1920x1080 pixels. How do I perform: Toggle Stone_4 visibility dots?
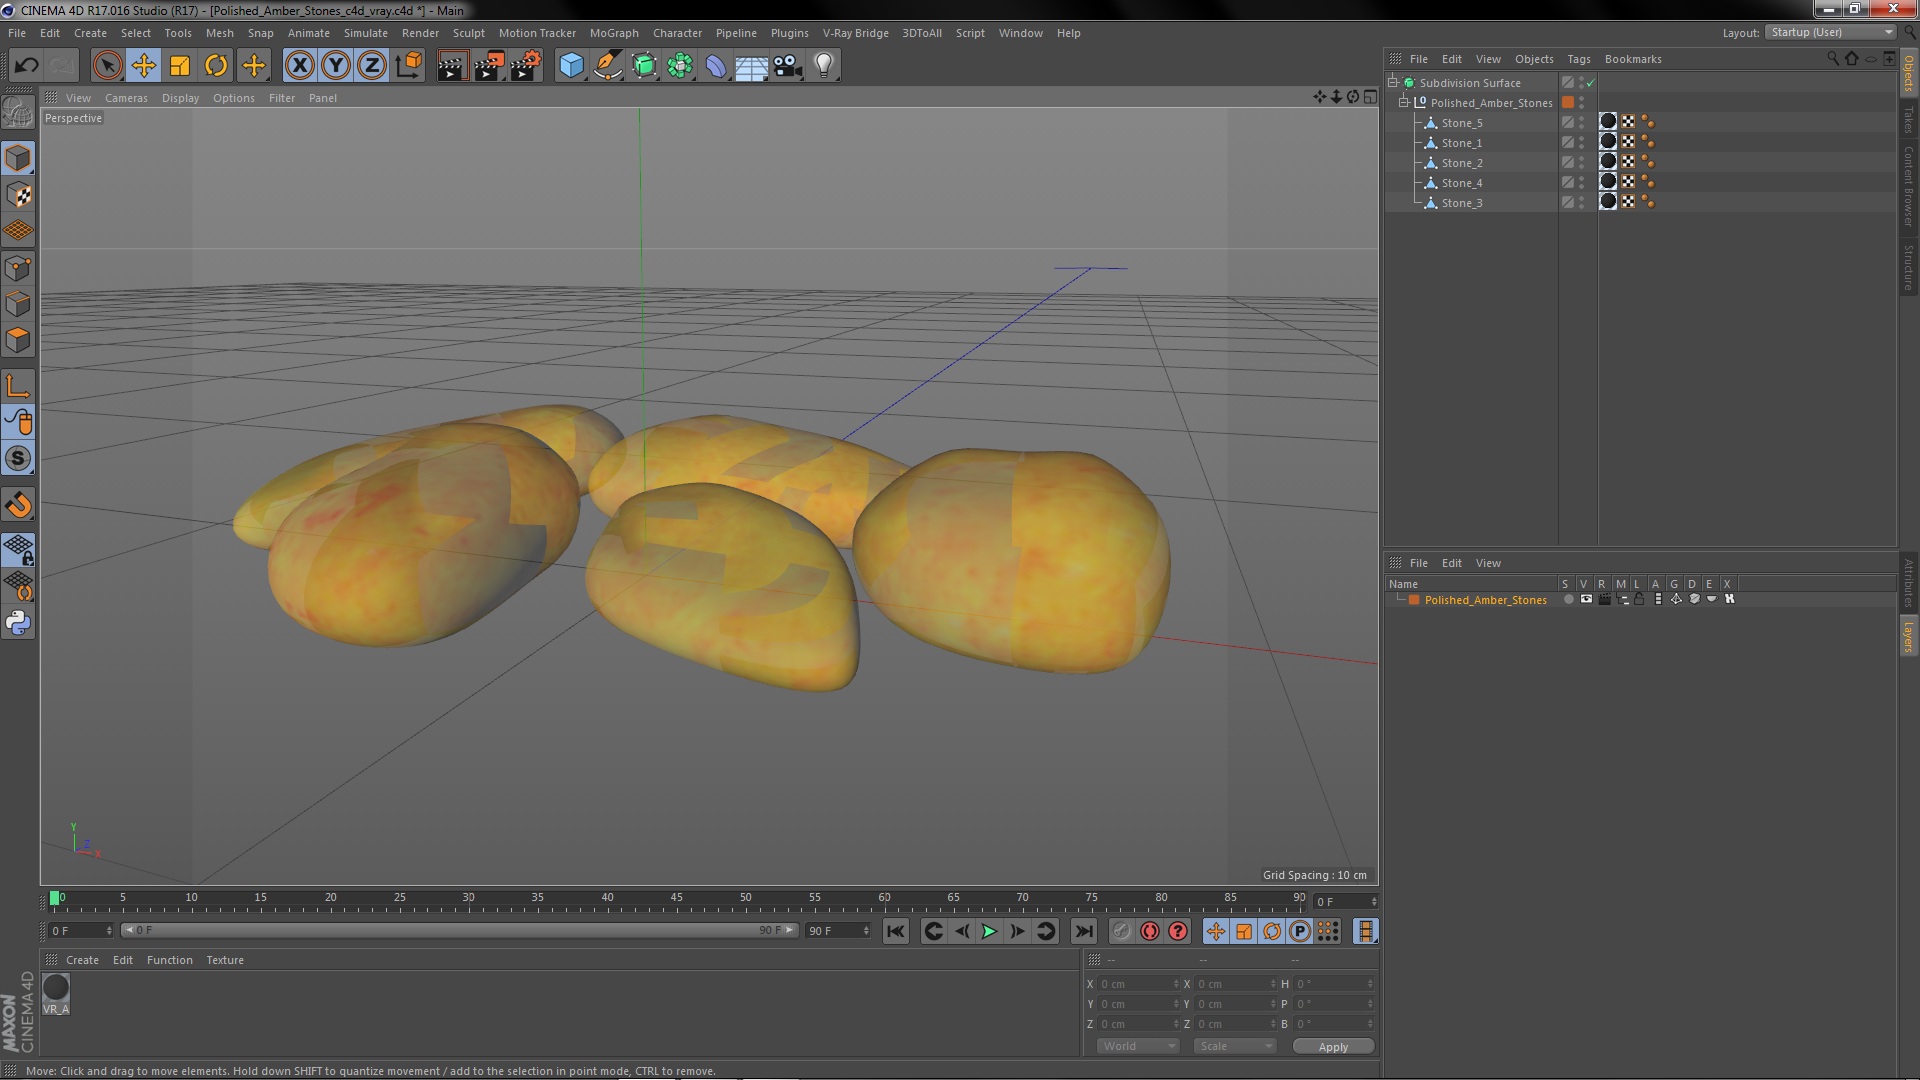[x=1581, y=183]
